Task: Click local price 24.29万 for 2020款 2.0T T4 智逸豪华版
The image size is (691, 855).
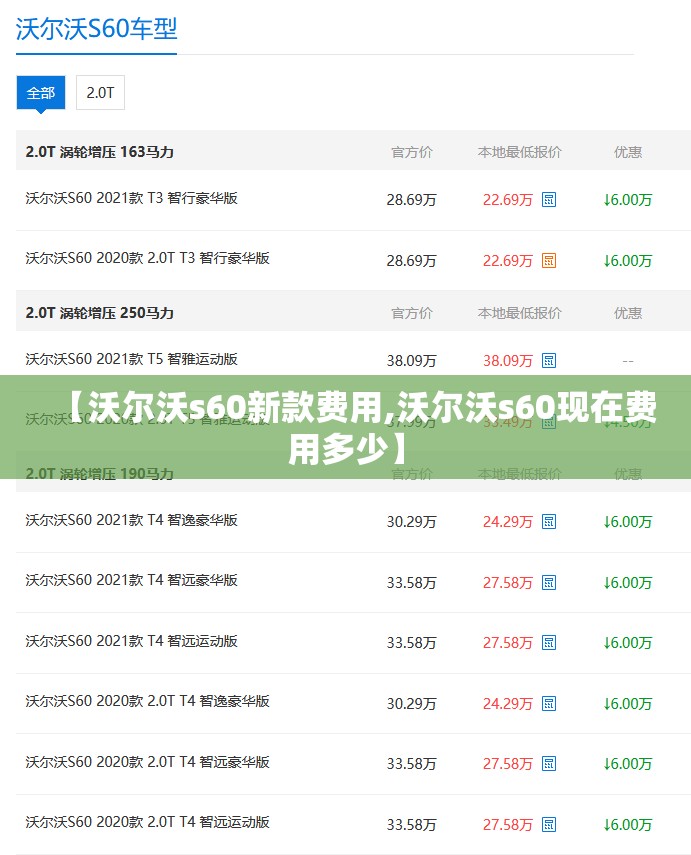Action: pyautogui.click(x=508, y=703)
